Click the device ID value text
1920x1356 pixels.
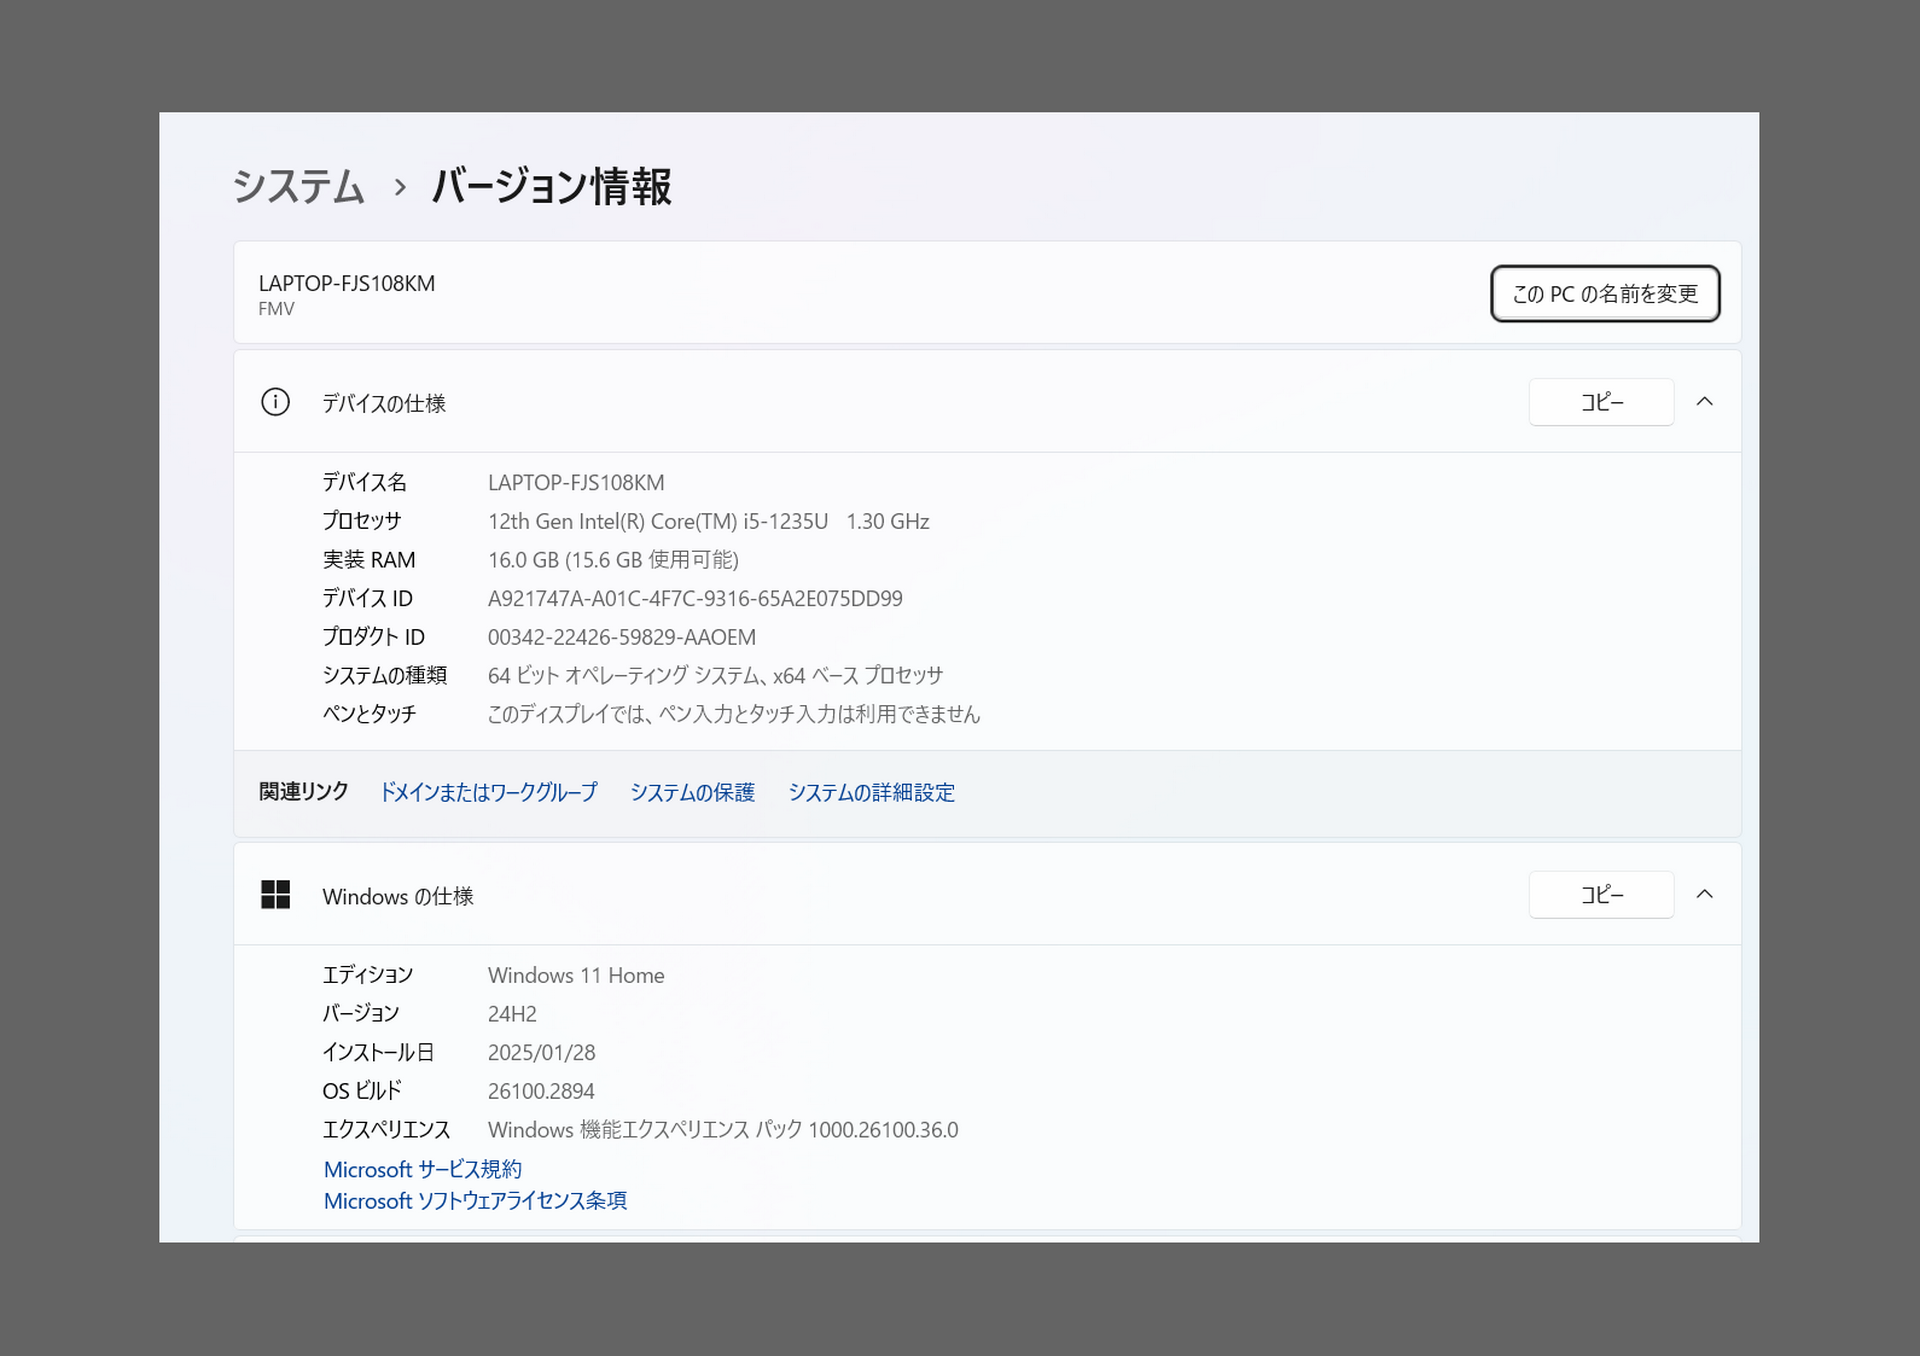(695, 599)
